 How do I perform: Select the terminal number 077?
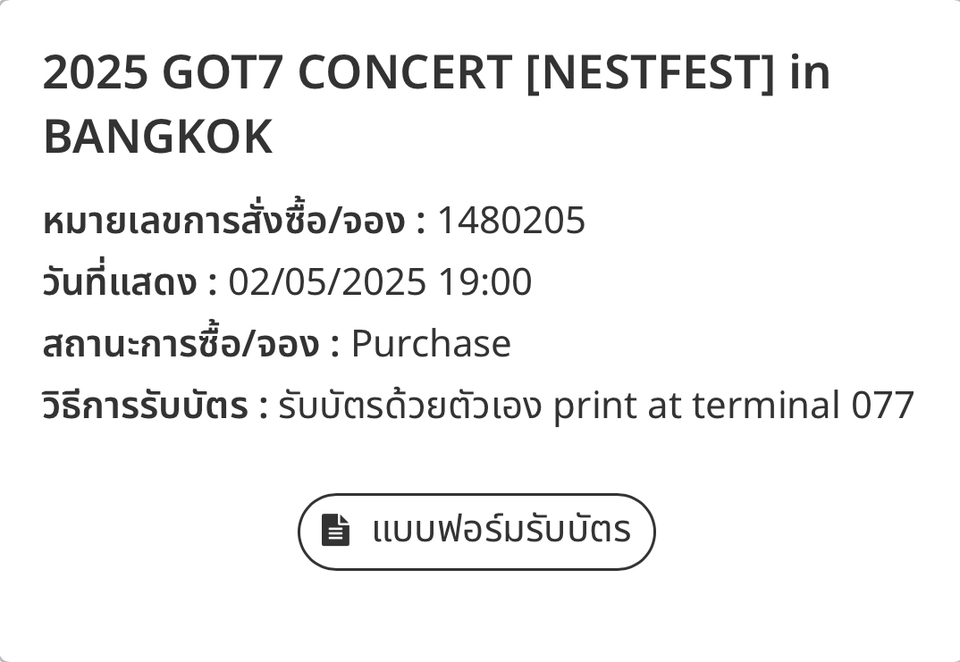coord(883,406)
